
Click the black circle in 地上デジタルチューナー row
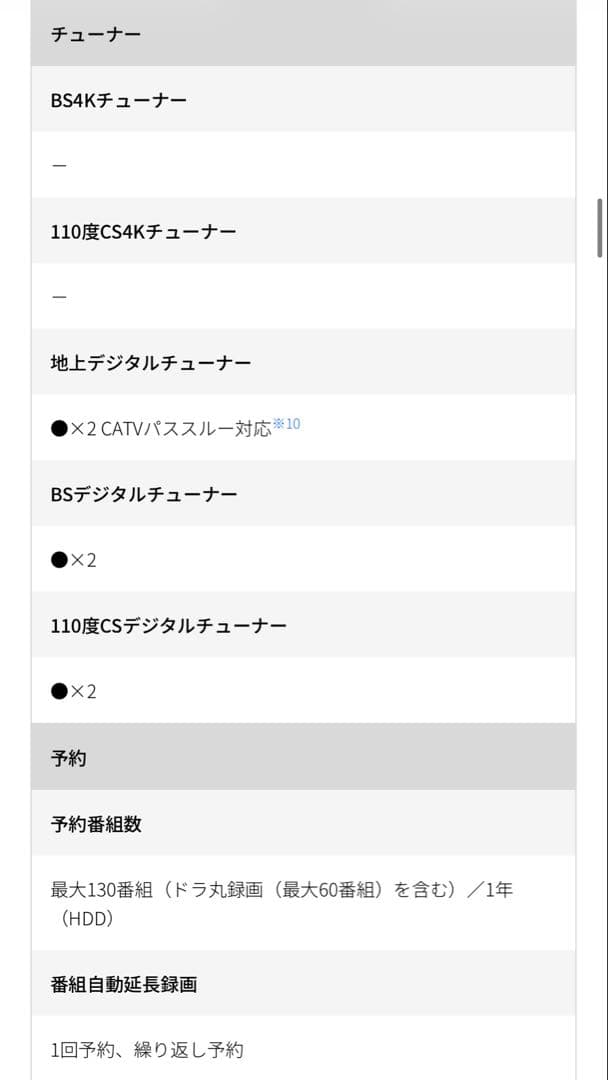click(x=59, y=428)
